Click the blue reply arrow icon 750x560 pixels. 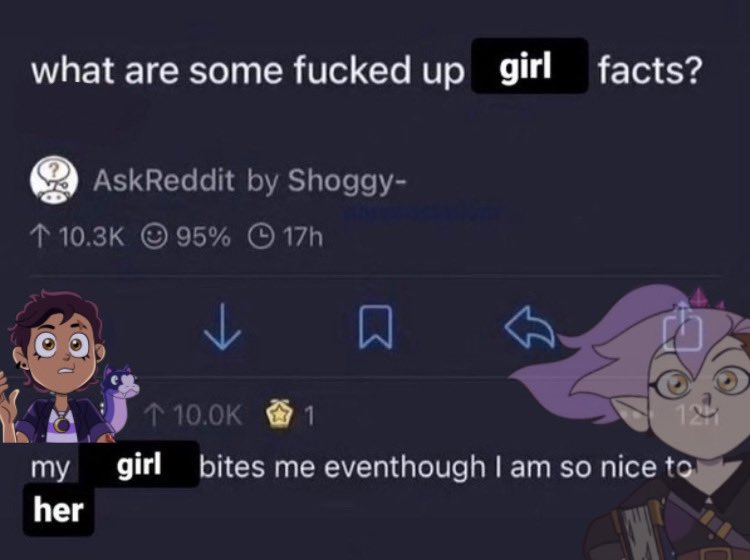click(x=529, y=327)
